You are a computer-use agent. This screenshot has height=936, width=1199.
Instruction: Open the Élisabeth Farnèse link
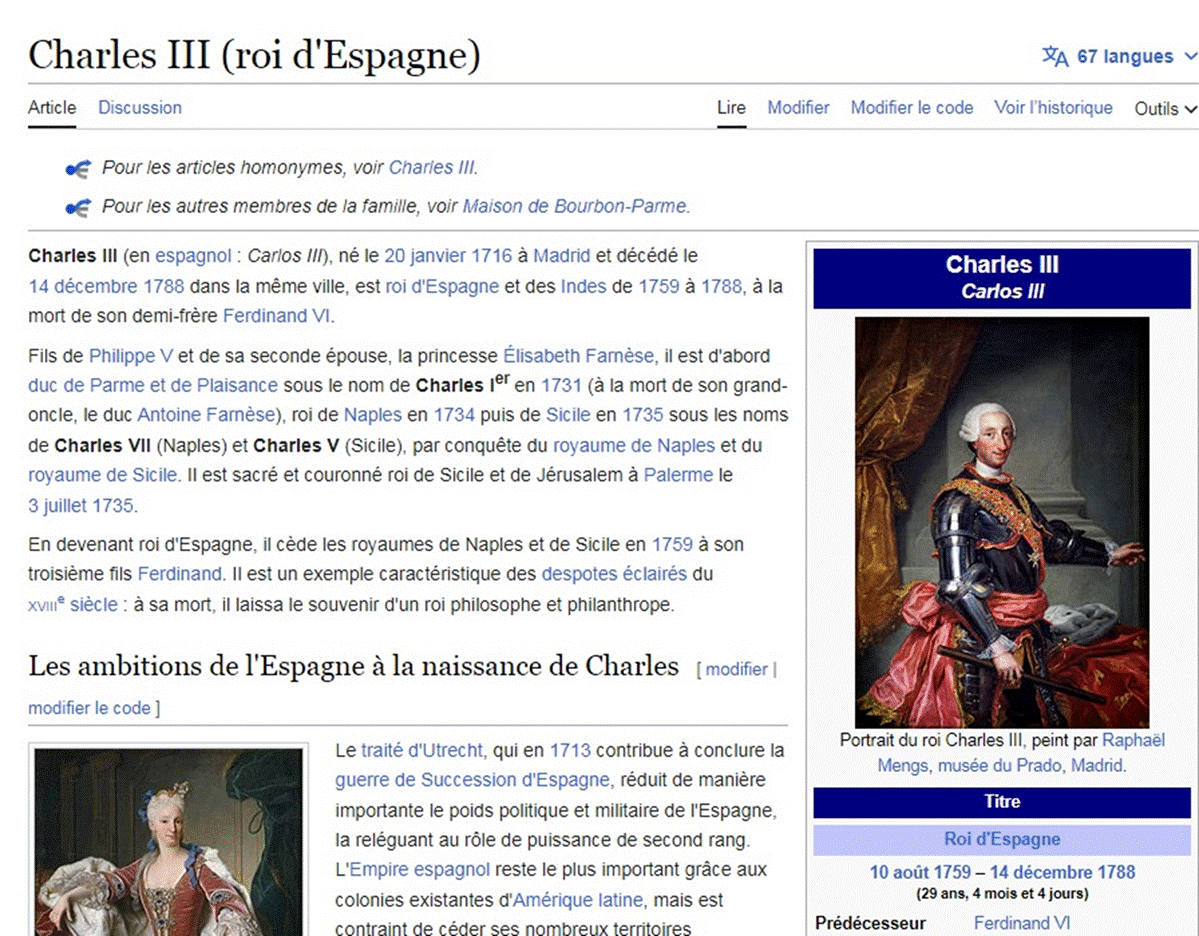click(579, 356)
